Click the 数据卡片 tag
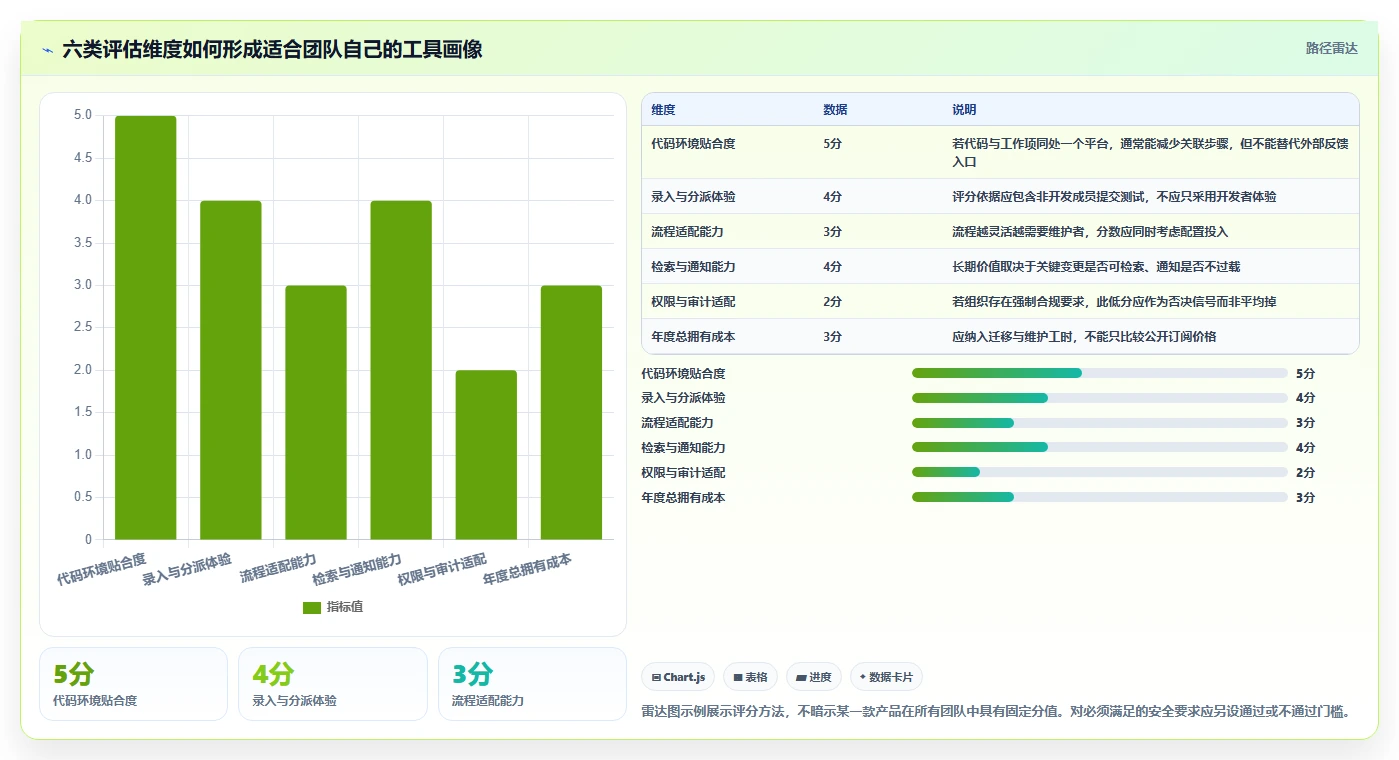 tap(886, 677)
